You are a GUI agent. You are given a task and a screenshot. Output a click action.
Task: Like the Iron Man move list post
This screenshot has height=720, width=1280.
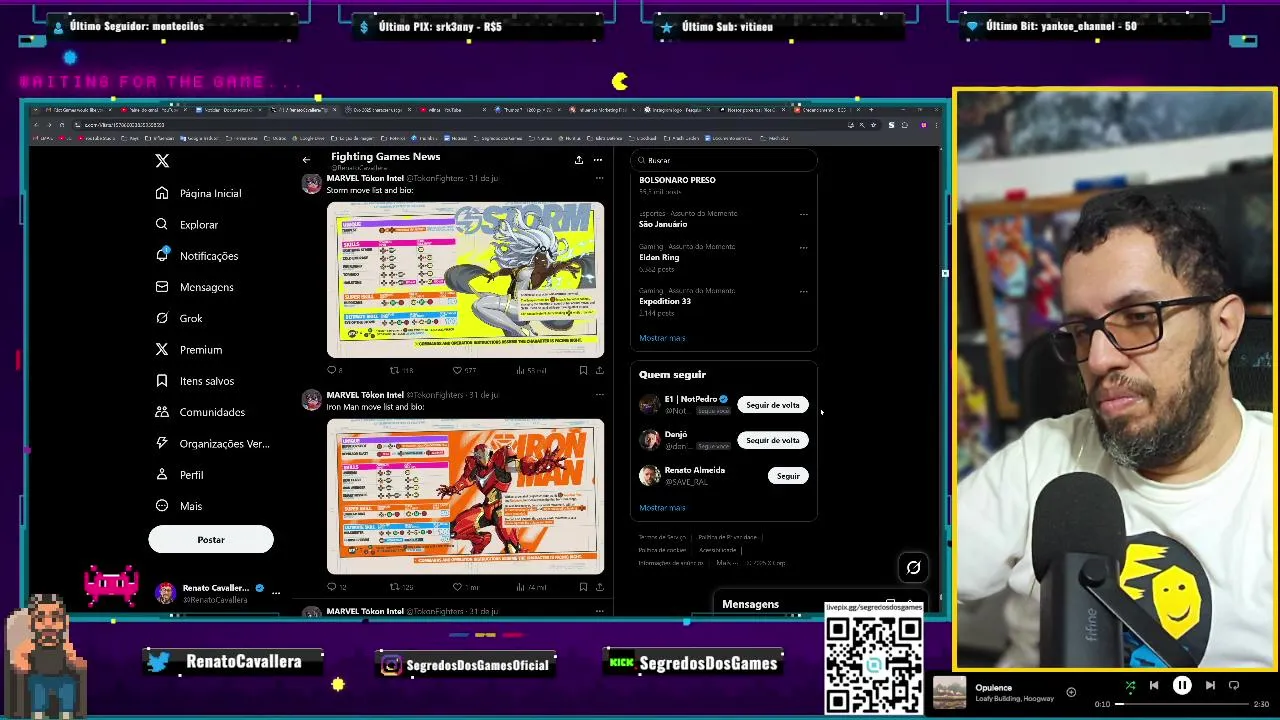tap(457, 587)
